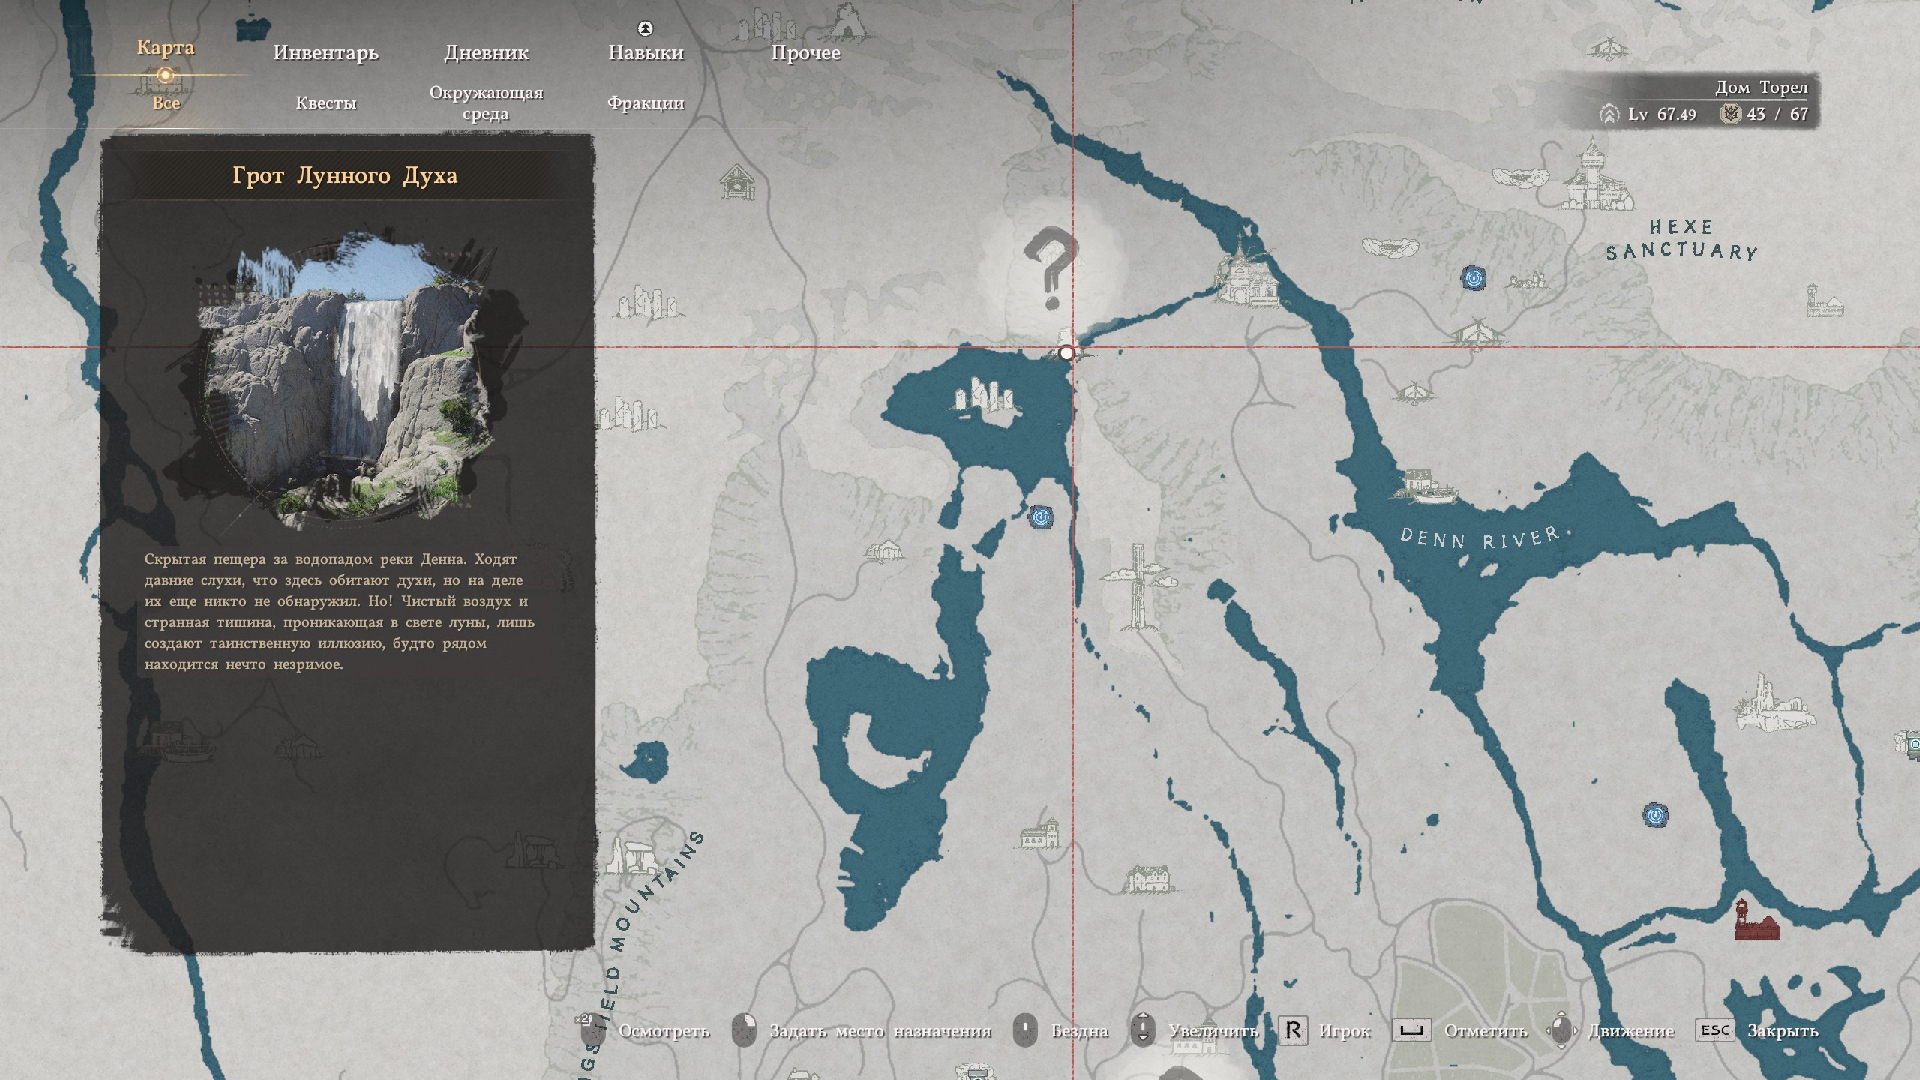Click Задать место назначения hint
Screen dimensions: 1920x1080
pos(861,1030)
